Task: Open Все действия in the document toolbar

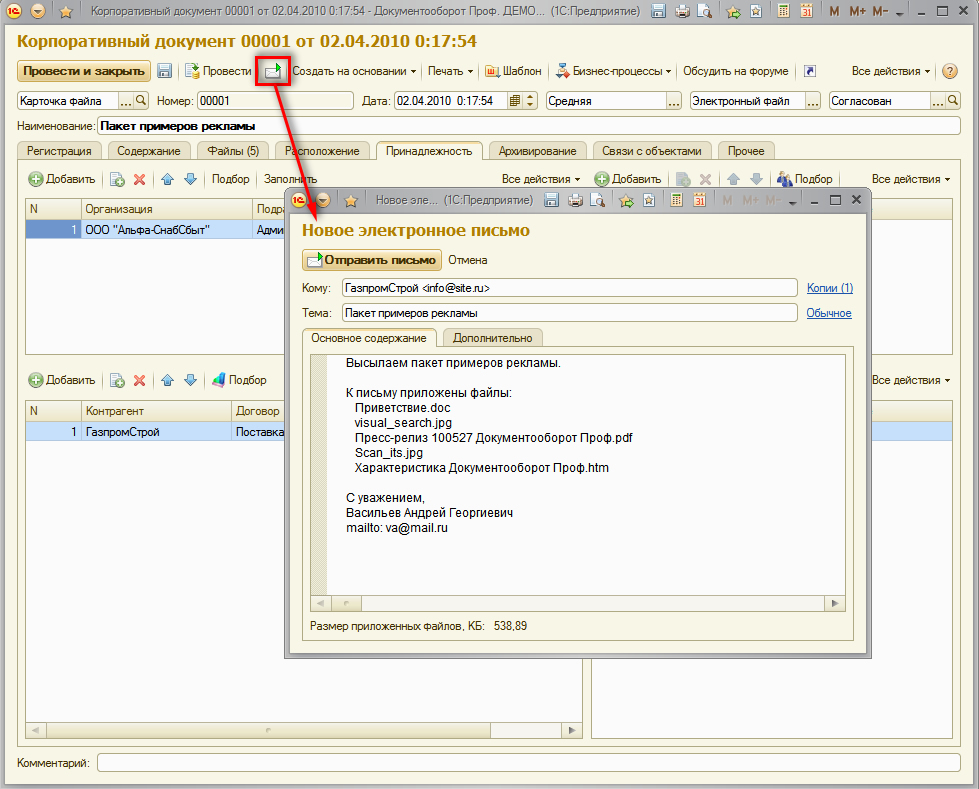Action: coord(891,71)
